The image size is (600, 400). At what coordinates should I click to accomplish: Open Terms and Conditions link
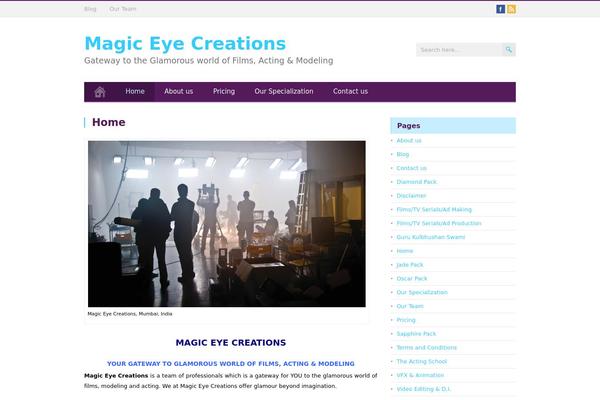[x=427, y=347]
